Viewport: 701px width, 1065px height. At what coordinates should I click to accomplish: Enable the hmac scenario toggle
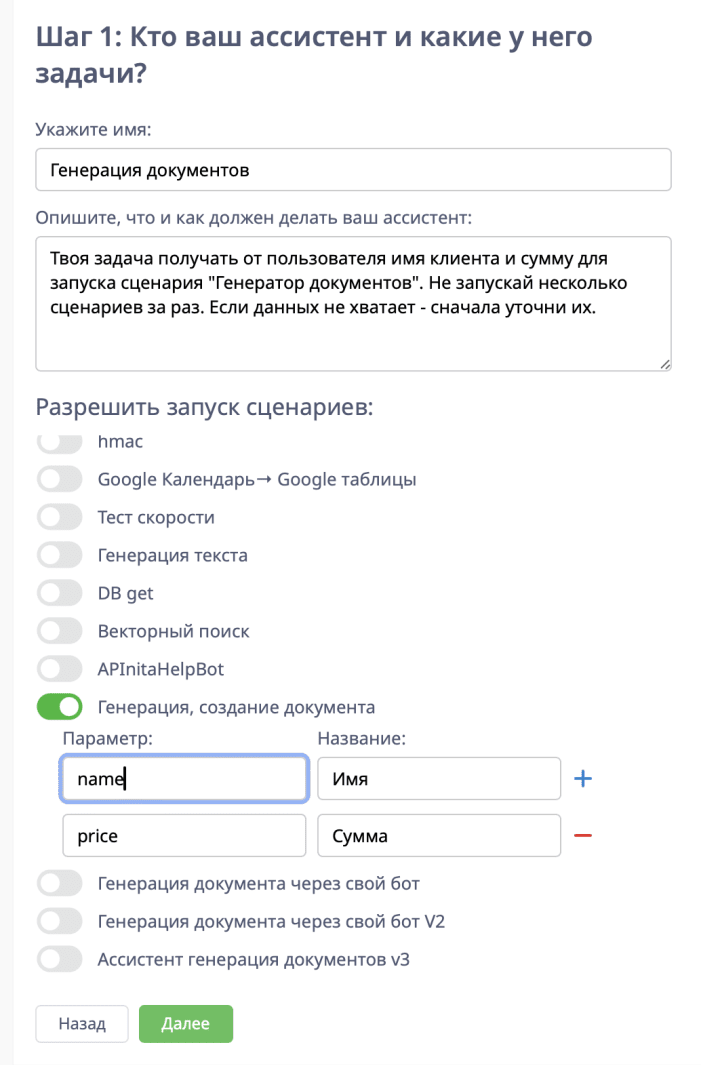pos(59,441)
